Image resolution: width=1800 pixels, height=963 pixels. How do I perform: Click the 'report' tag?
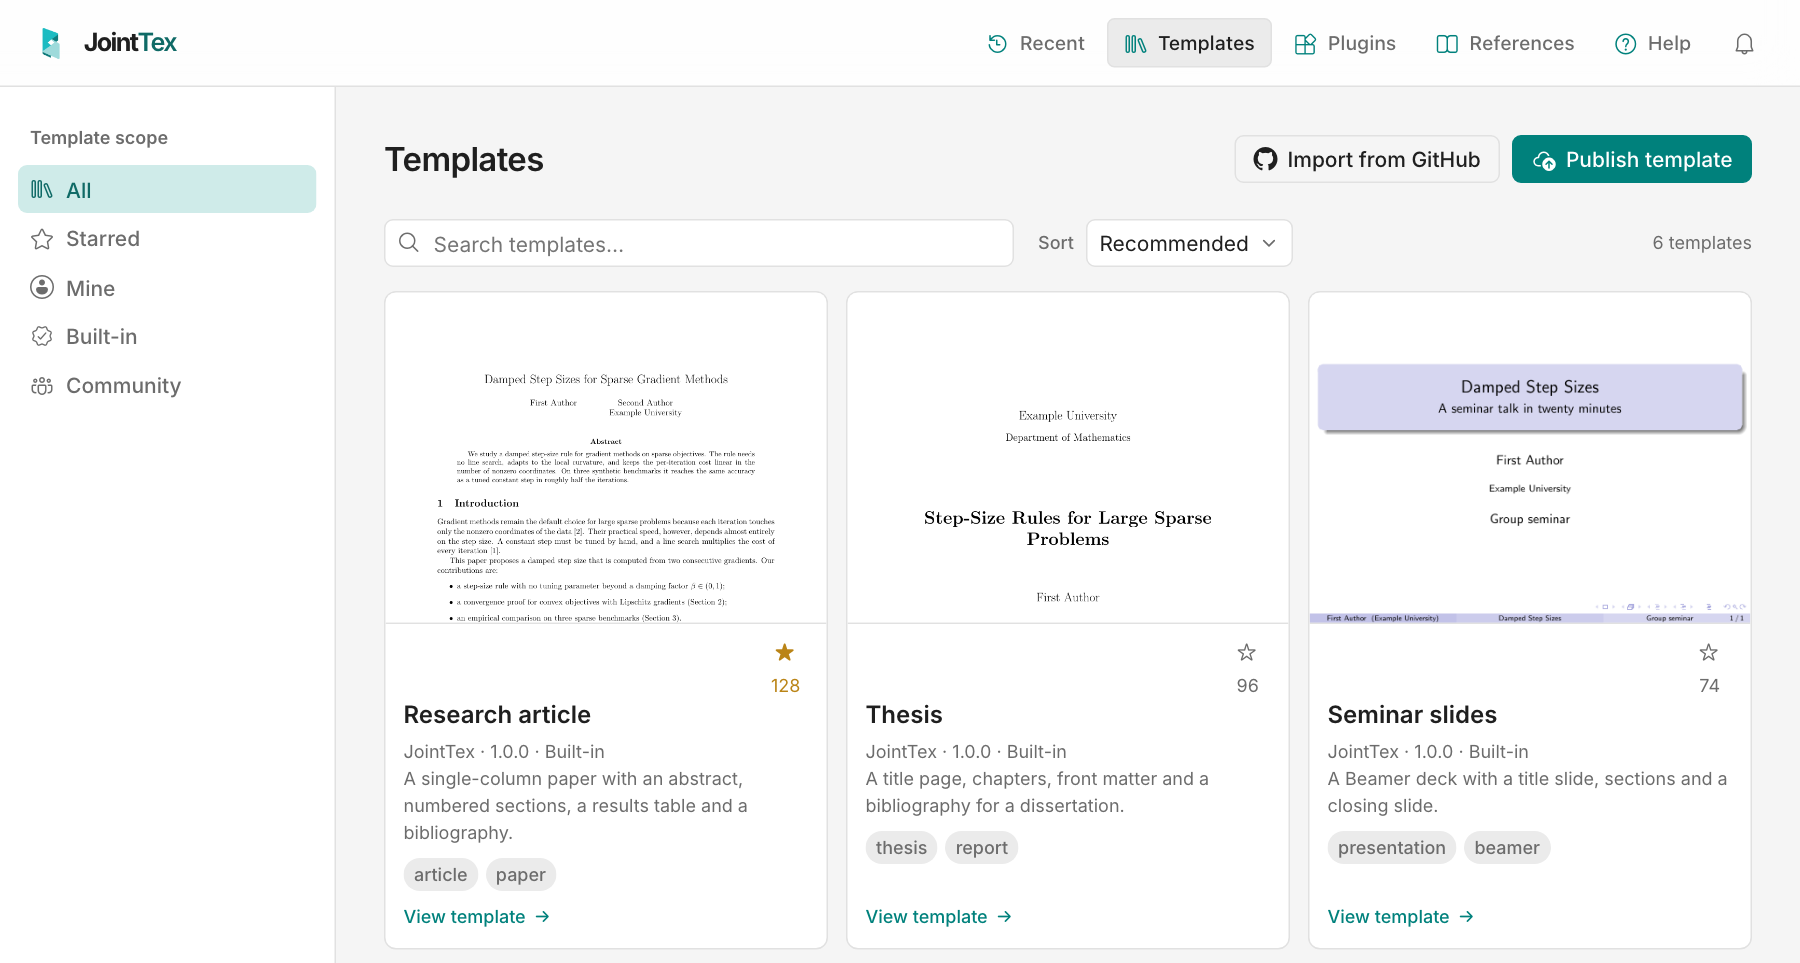pos(982,848)
